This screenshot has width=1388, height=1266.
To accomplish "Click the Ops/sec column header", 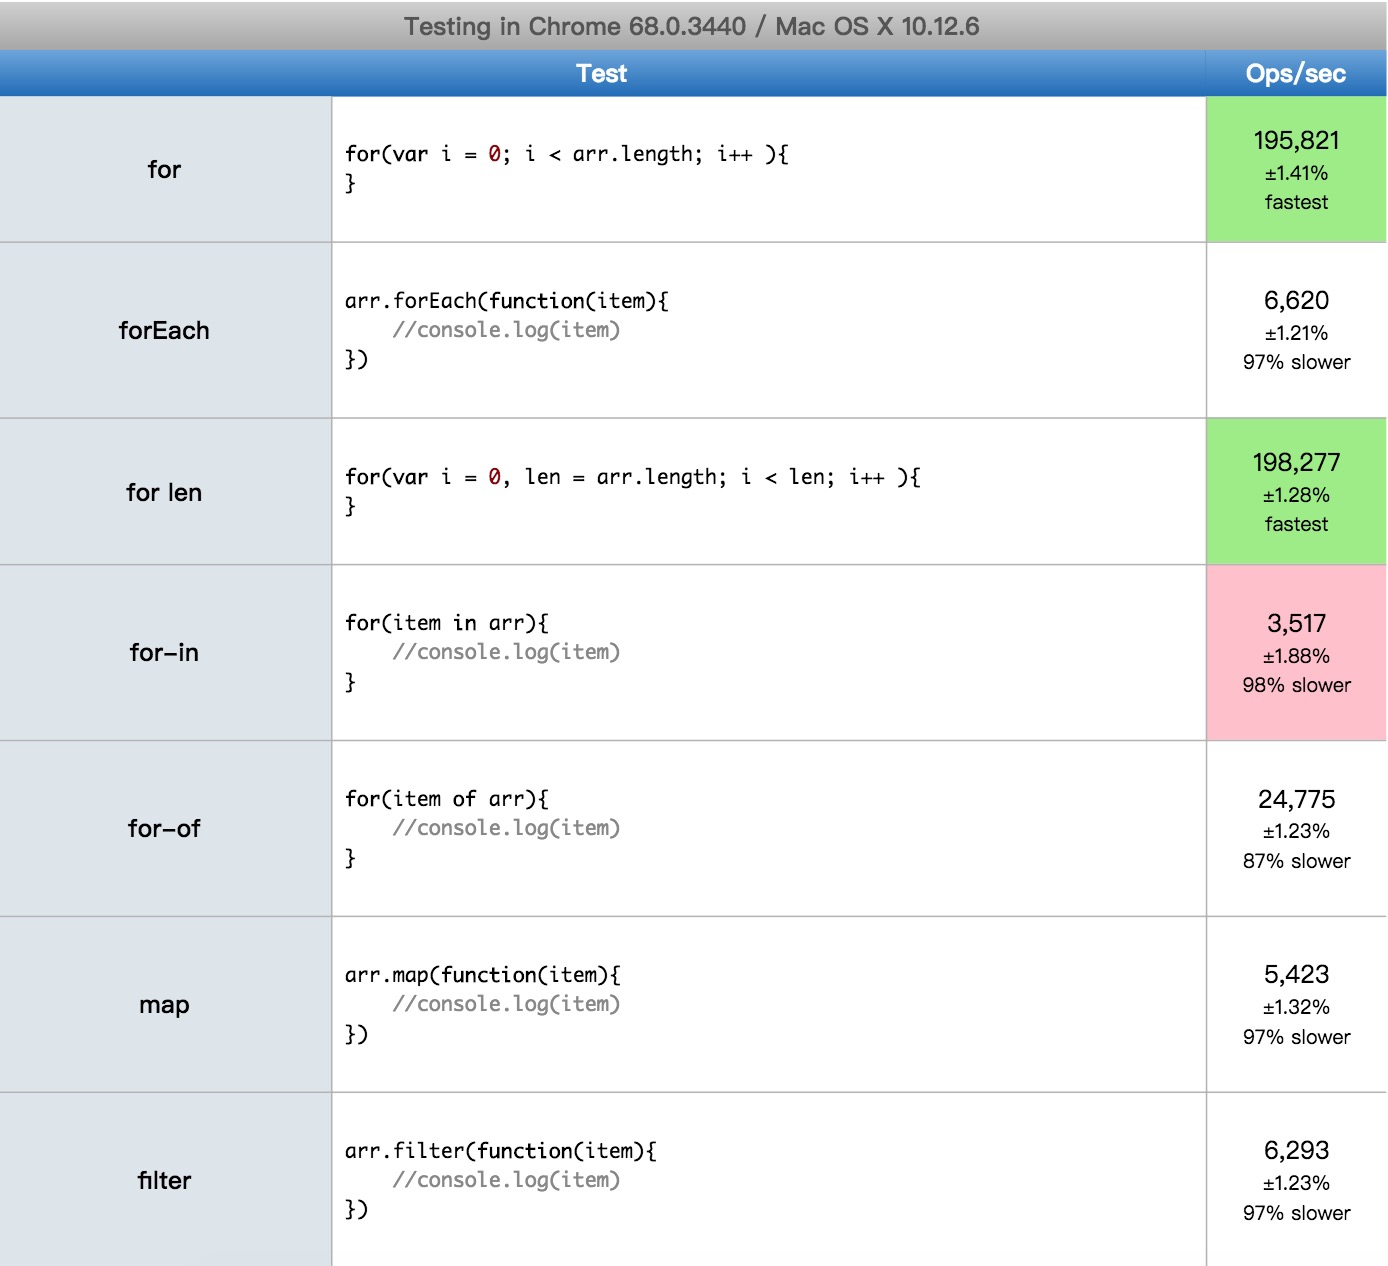I will (1296, 73).
